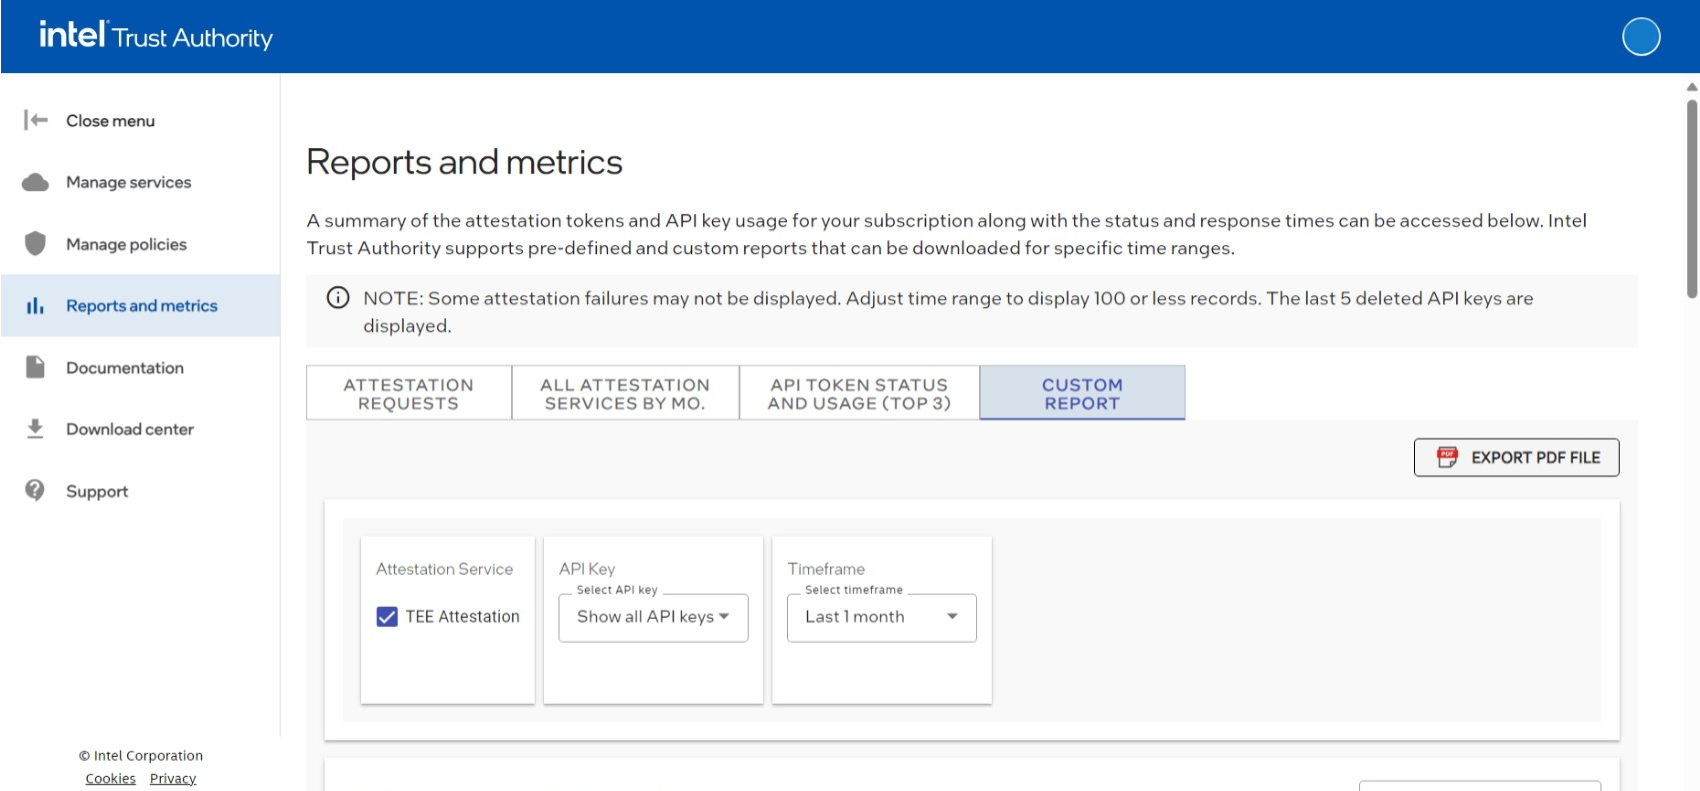Click the Reports and metrics page heading
Image resolution: width=1700 pixels, height=791 pixels.
click(464, 162)
